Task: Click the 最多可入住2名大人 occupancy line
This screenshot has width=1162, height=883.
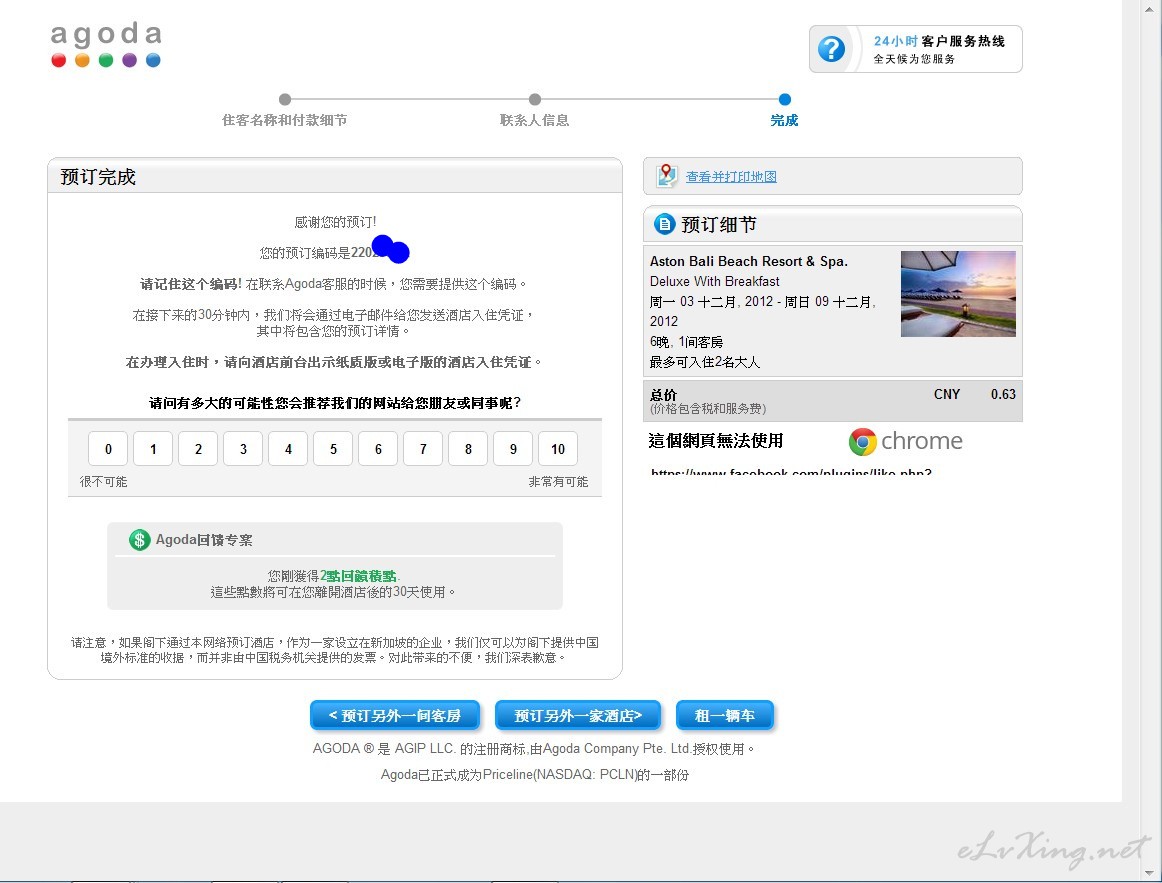Action: click(705, 361)
